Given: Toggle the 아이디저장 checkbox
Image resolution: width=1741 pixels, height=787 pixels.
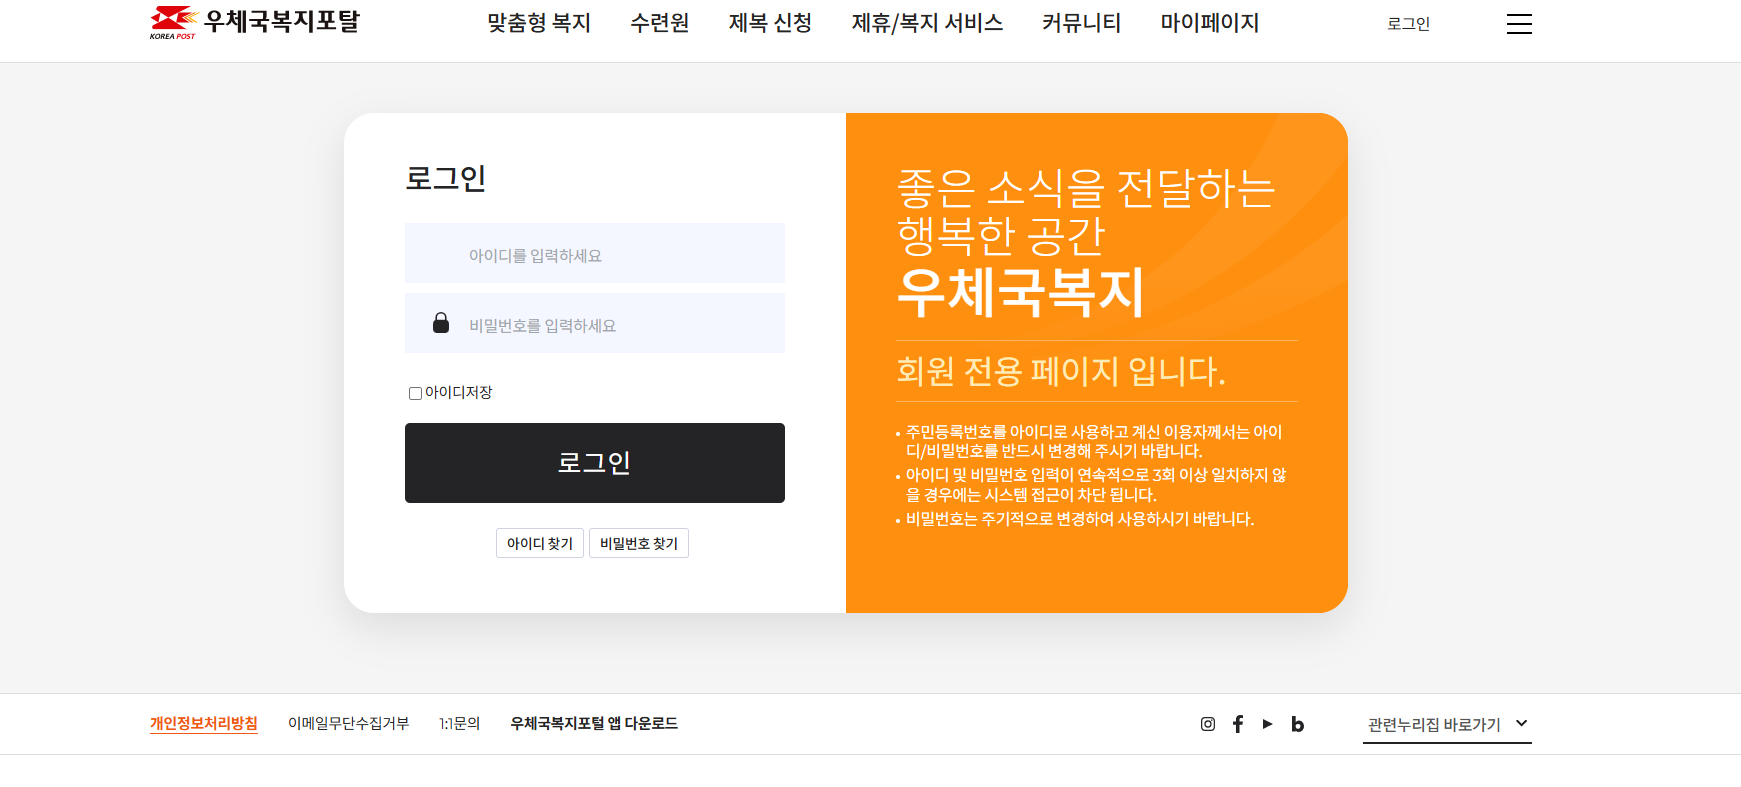Looking at the screenshot, I should pyautogui.click(x=415, y=393).
